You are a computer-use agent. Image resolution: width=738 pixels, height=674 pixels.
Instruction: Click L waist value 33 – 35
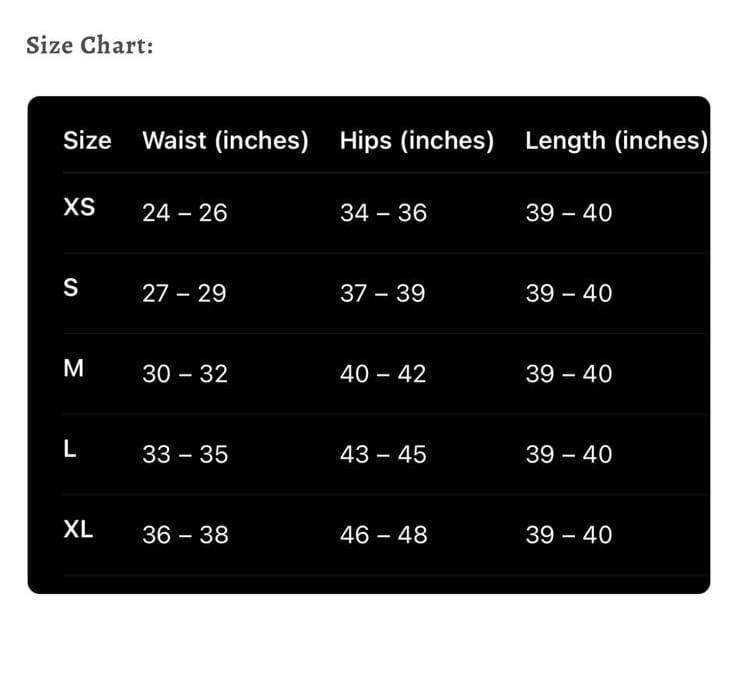[x=185, y=455]
